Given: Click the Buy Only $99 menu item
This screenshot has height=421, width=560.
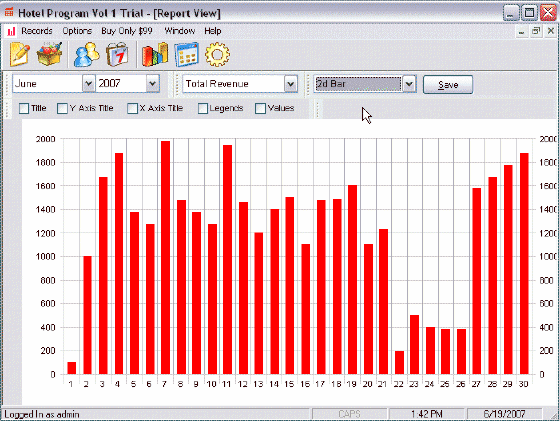Looking at the screenshot, I should coord(127,31).
